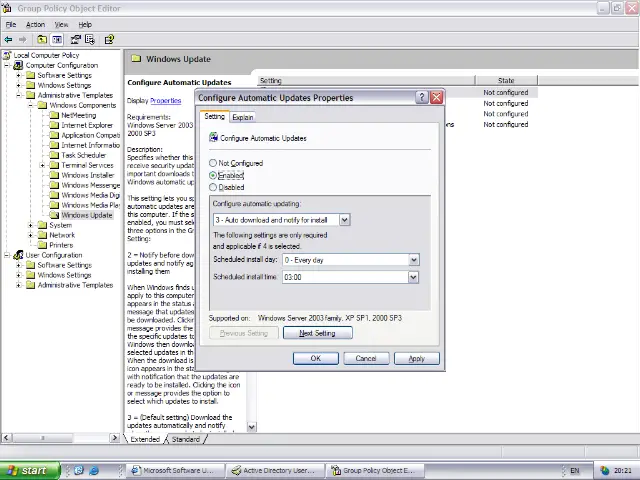Collapse the Administrative Templates node under Computer Configuration
Image resolution: width=640 pixels, height=480 pixels.
19,96
